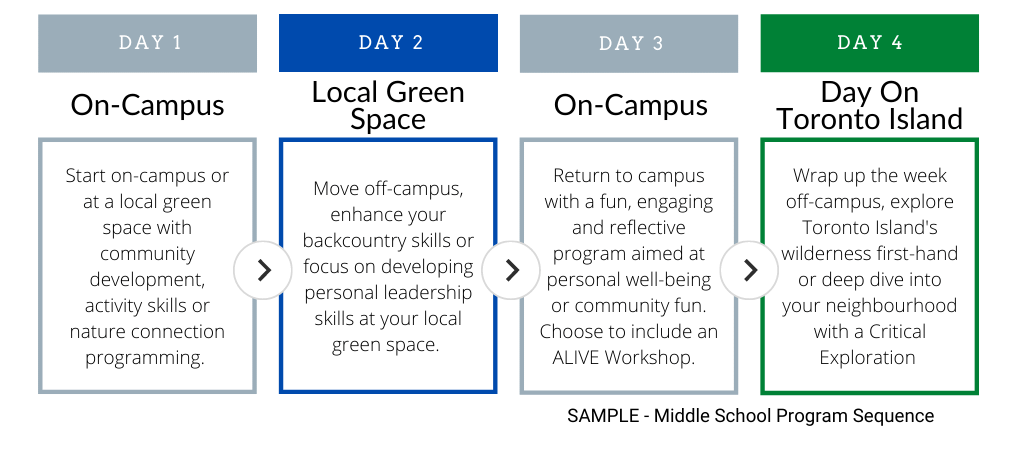The width and height of the screenshot is (1024, 450).
Task: Click the chevron arrow between Day 2 and Day 3
Action: tap(511, 270)
